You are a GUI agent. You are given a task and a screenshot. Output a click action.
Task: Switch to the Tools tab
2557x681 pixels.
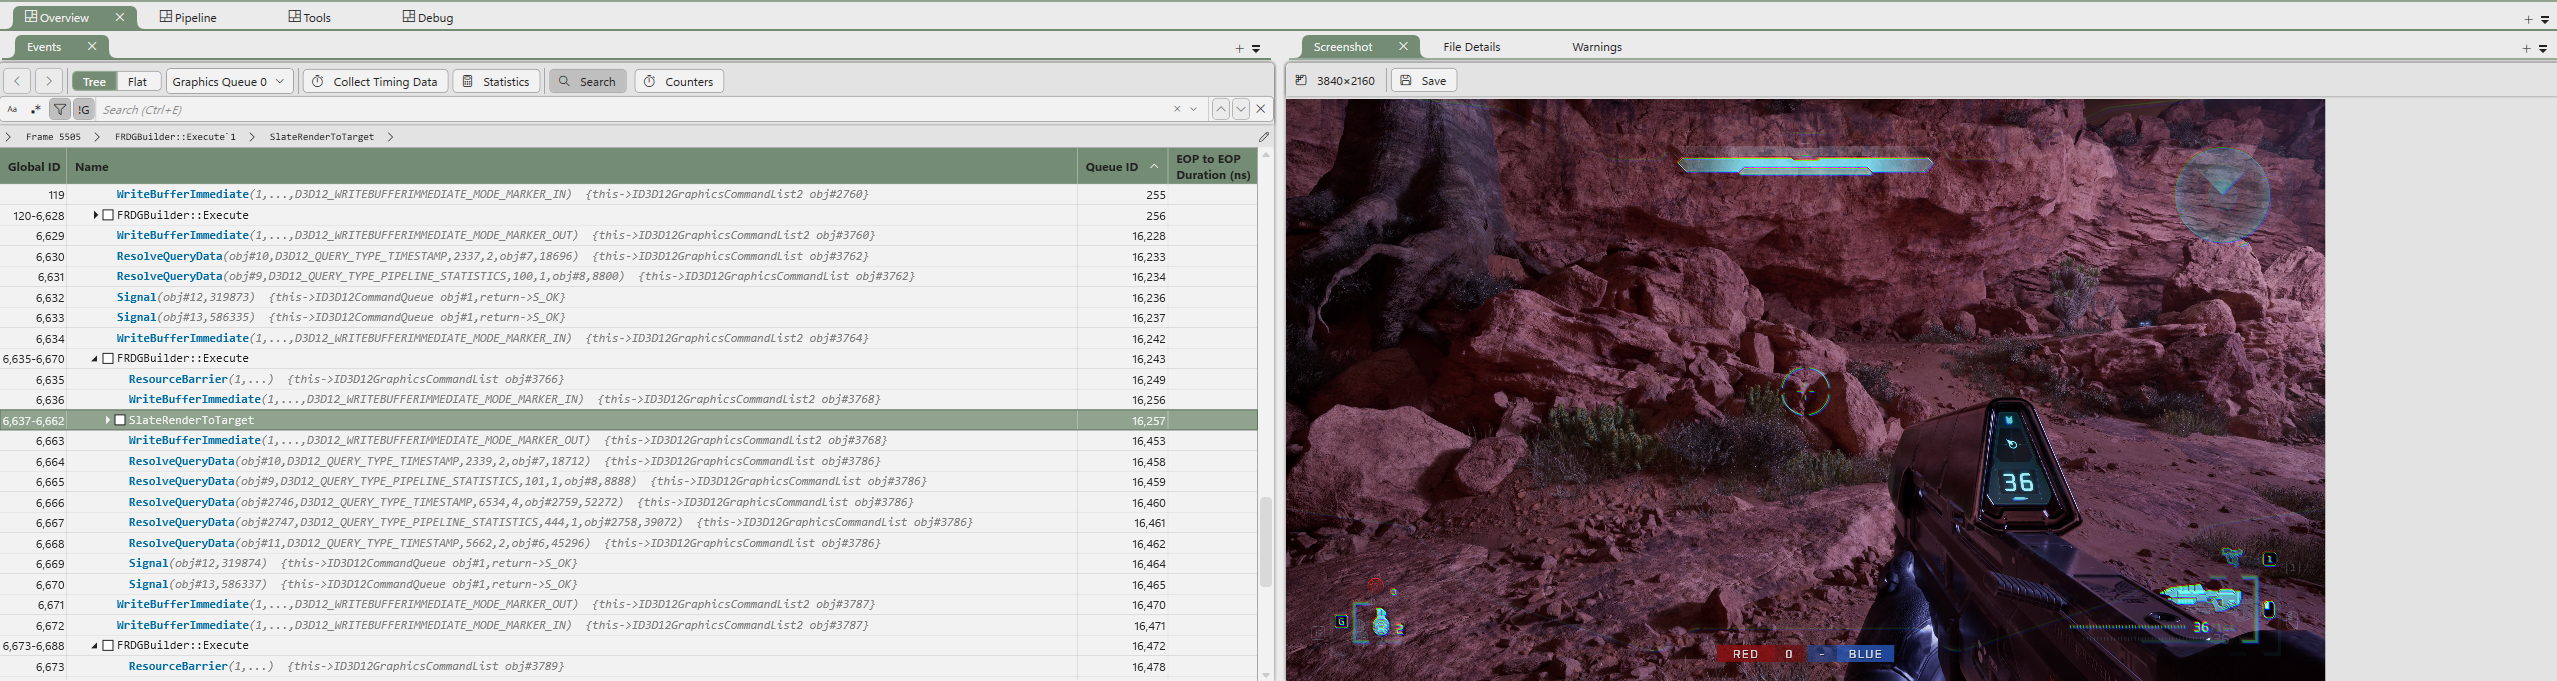(x=309, y=17)
